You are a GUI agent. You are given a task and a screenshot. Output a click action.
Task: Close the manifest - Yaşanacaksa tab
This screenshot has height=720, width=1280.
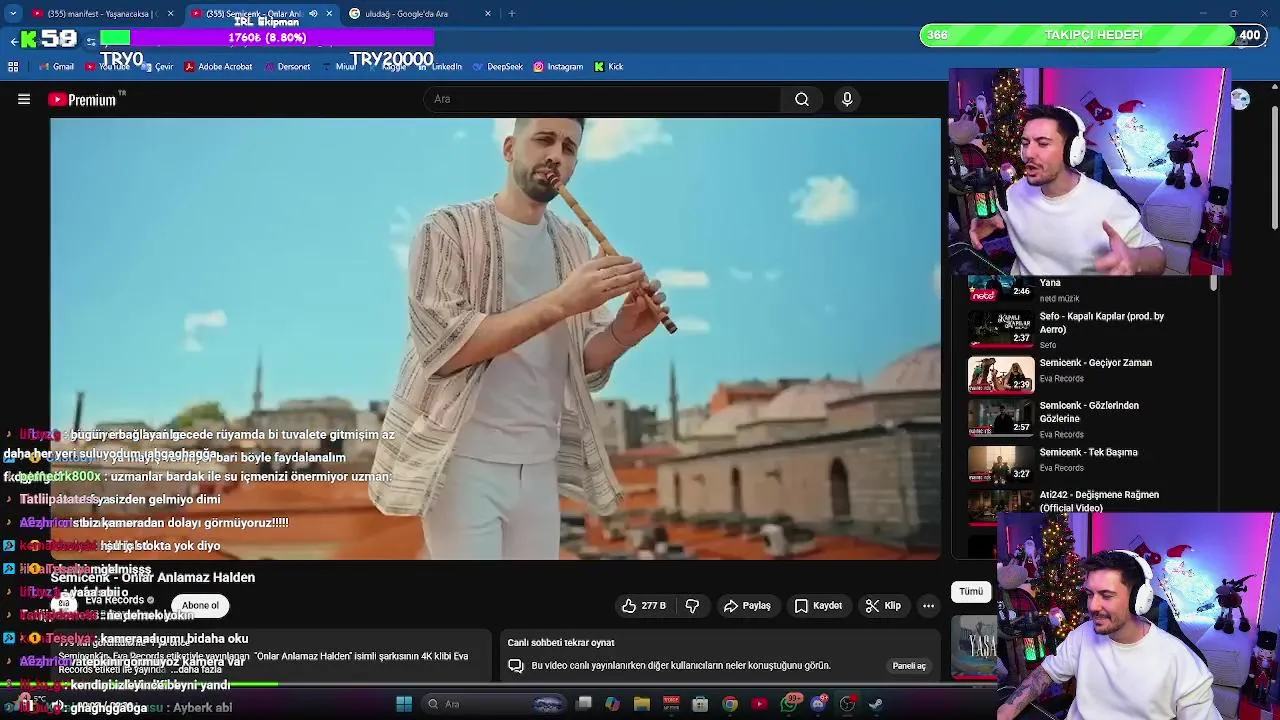[x=170, y=14]
